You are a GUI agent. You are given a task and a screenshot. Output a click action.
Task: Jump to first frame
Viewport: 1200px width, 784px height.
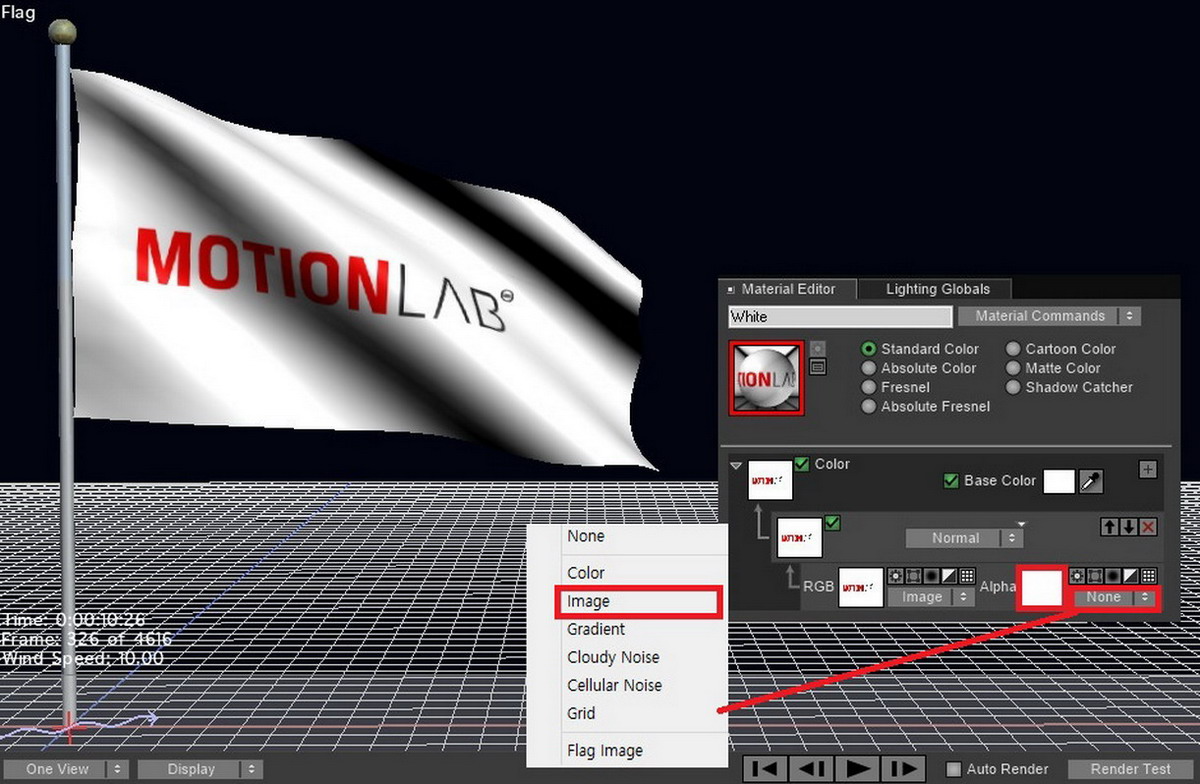(x=763, y=769)
